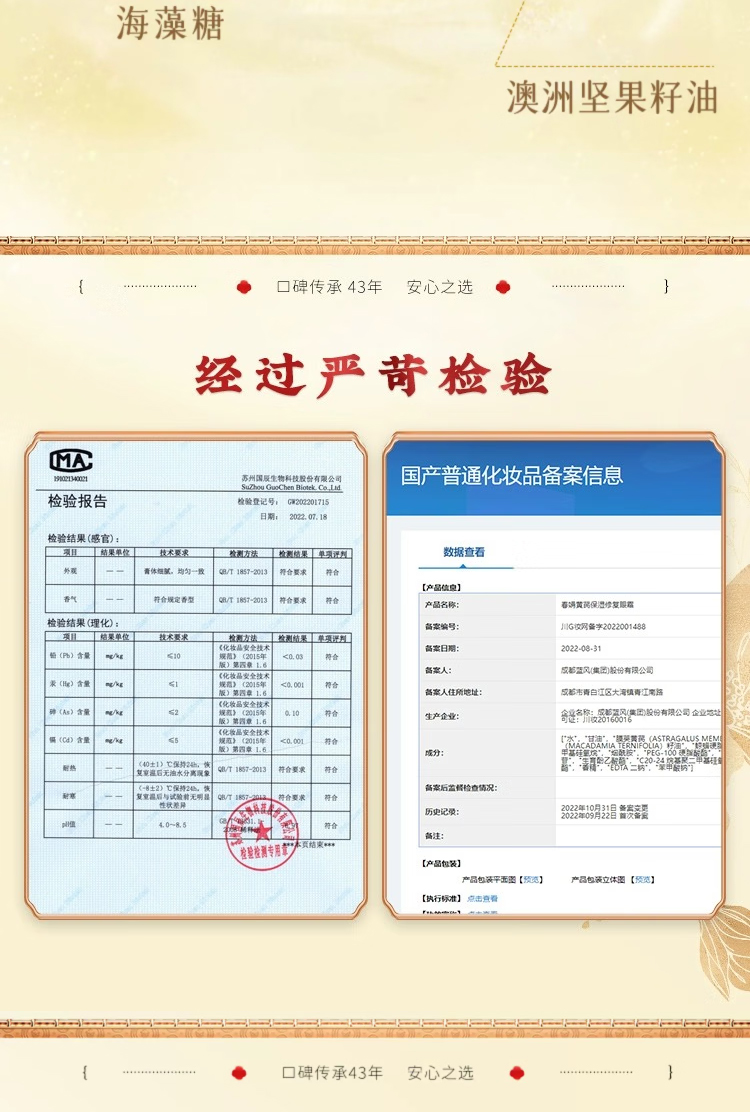This screenshot has width=750, height=1112.
Task: Click the 备案编号 value 川G妆网备字2022001488
Action: point(604,626)
